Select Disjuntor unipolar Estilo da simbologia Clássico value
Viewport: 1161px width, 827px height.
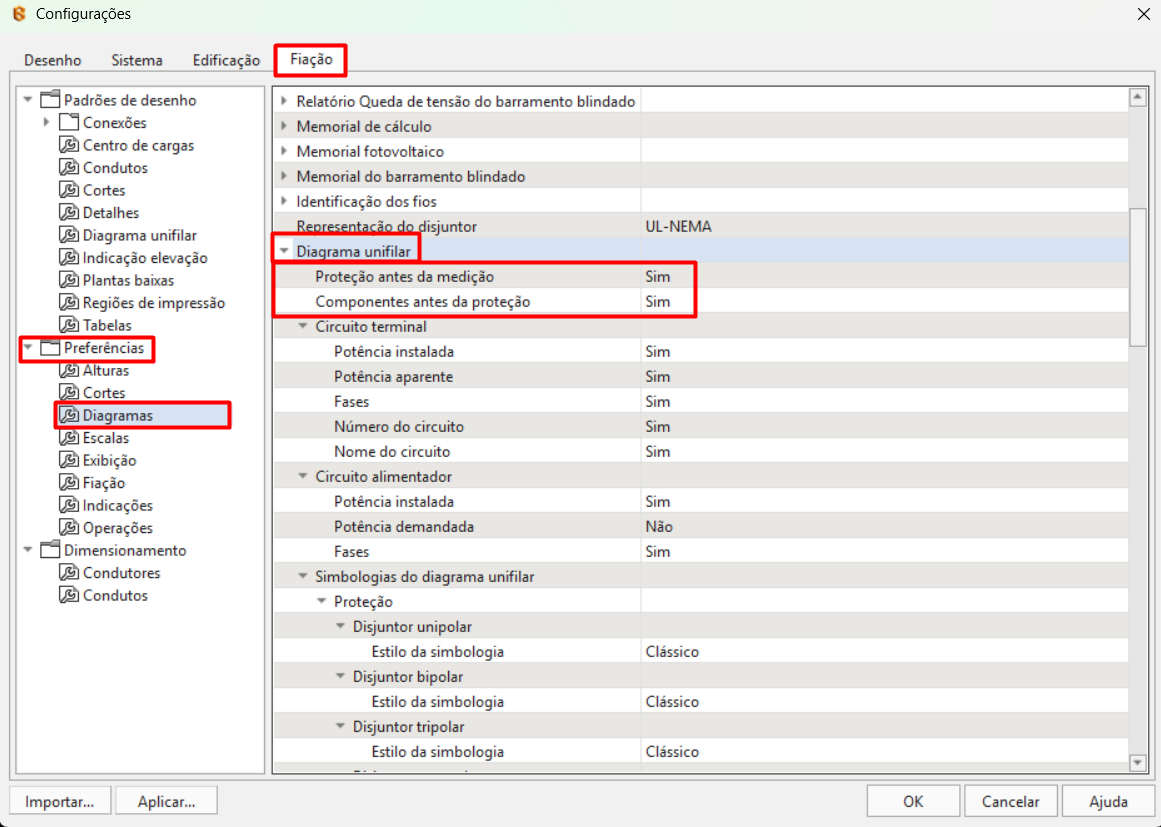click(672, 652)
